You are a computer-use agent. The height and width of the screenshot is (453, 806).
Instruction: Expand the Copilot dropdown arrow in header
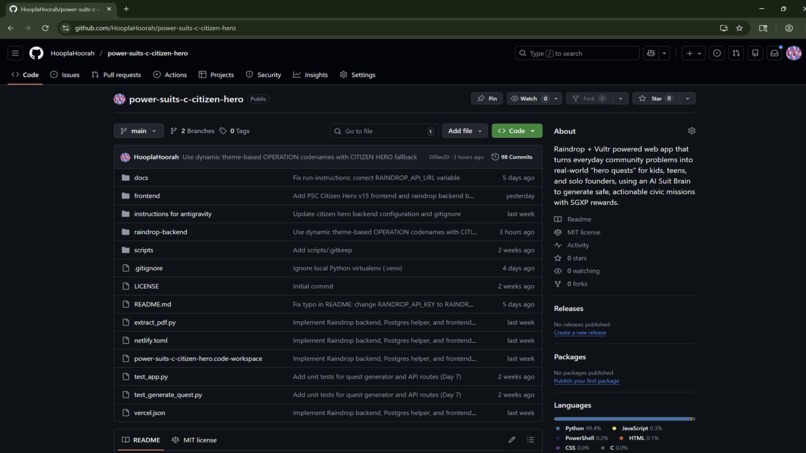664,53
